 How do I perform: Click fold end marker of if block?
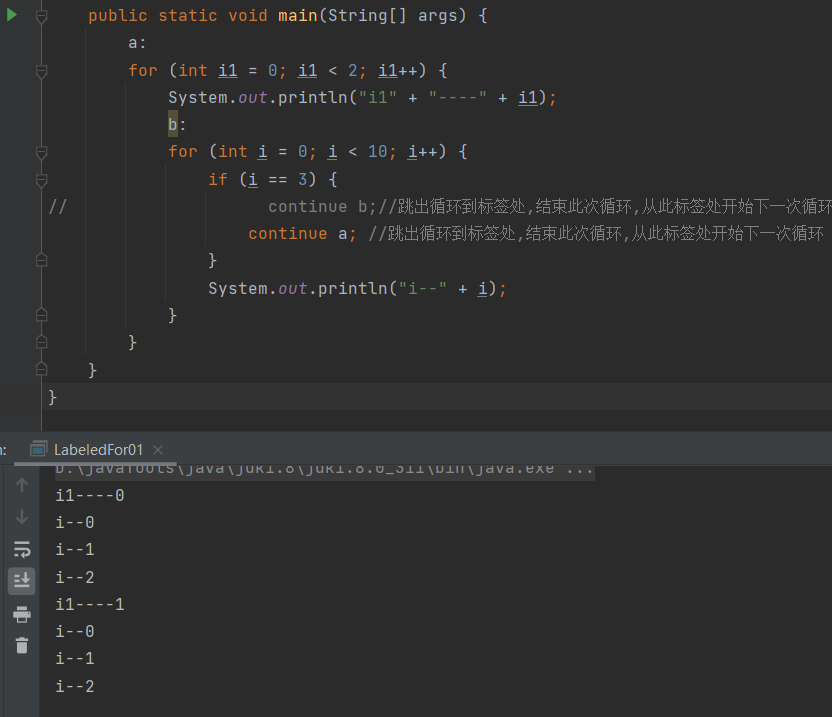41,260
